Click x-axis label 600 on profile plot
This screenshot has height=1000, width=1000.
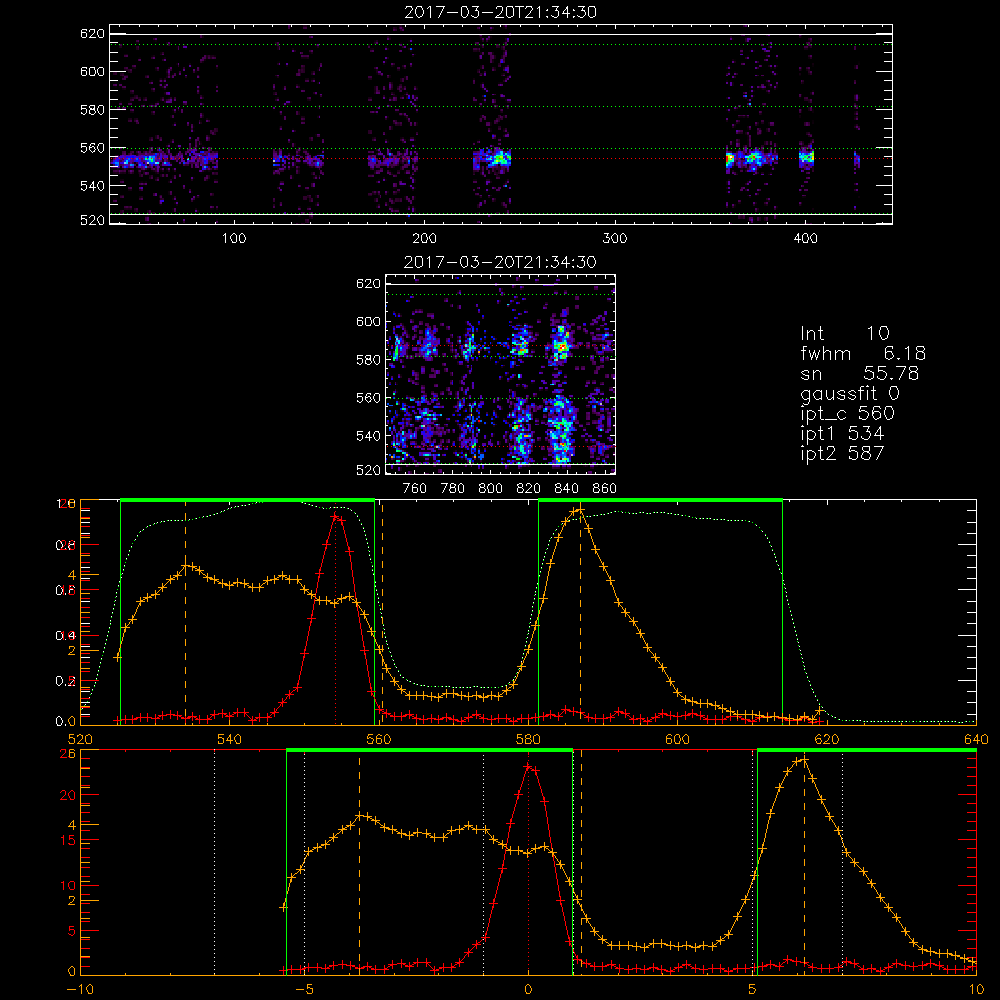click(x=677, y=739)
